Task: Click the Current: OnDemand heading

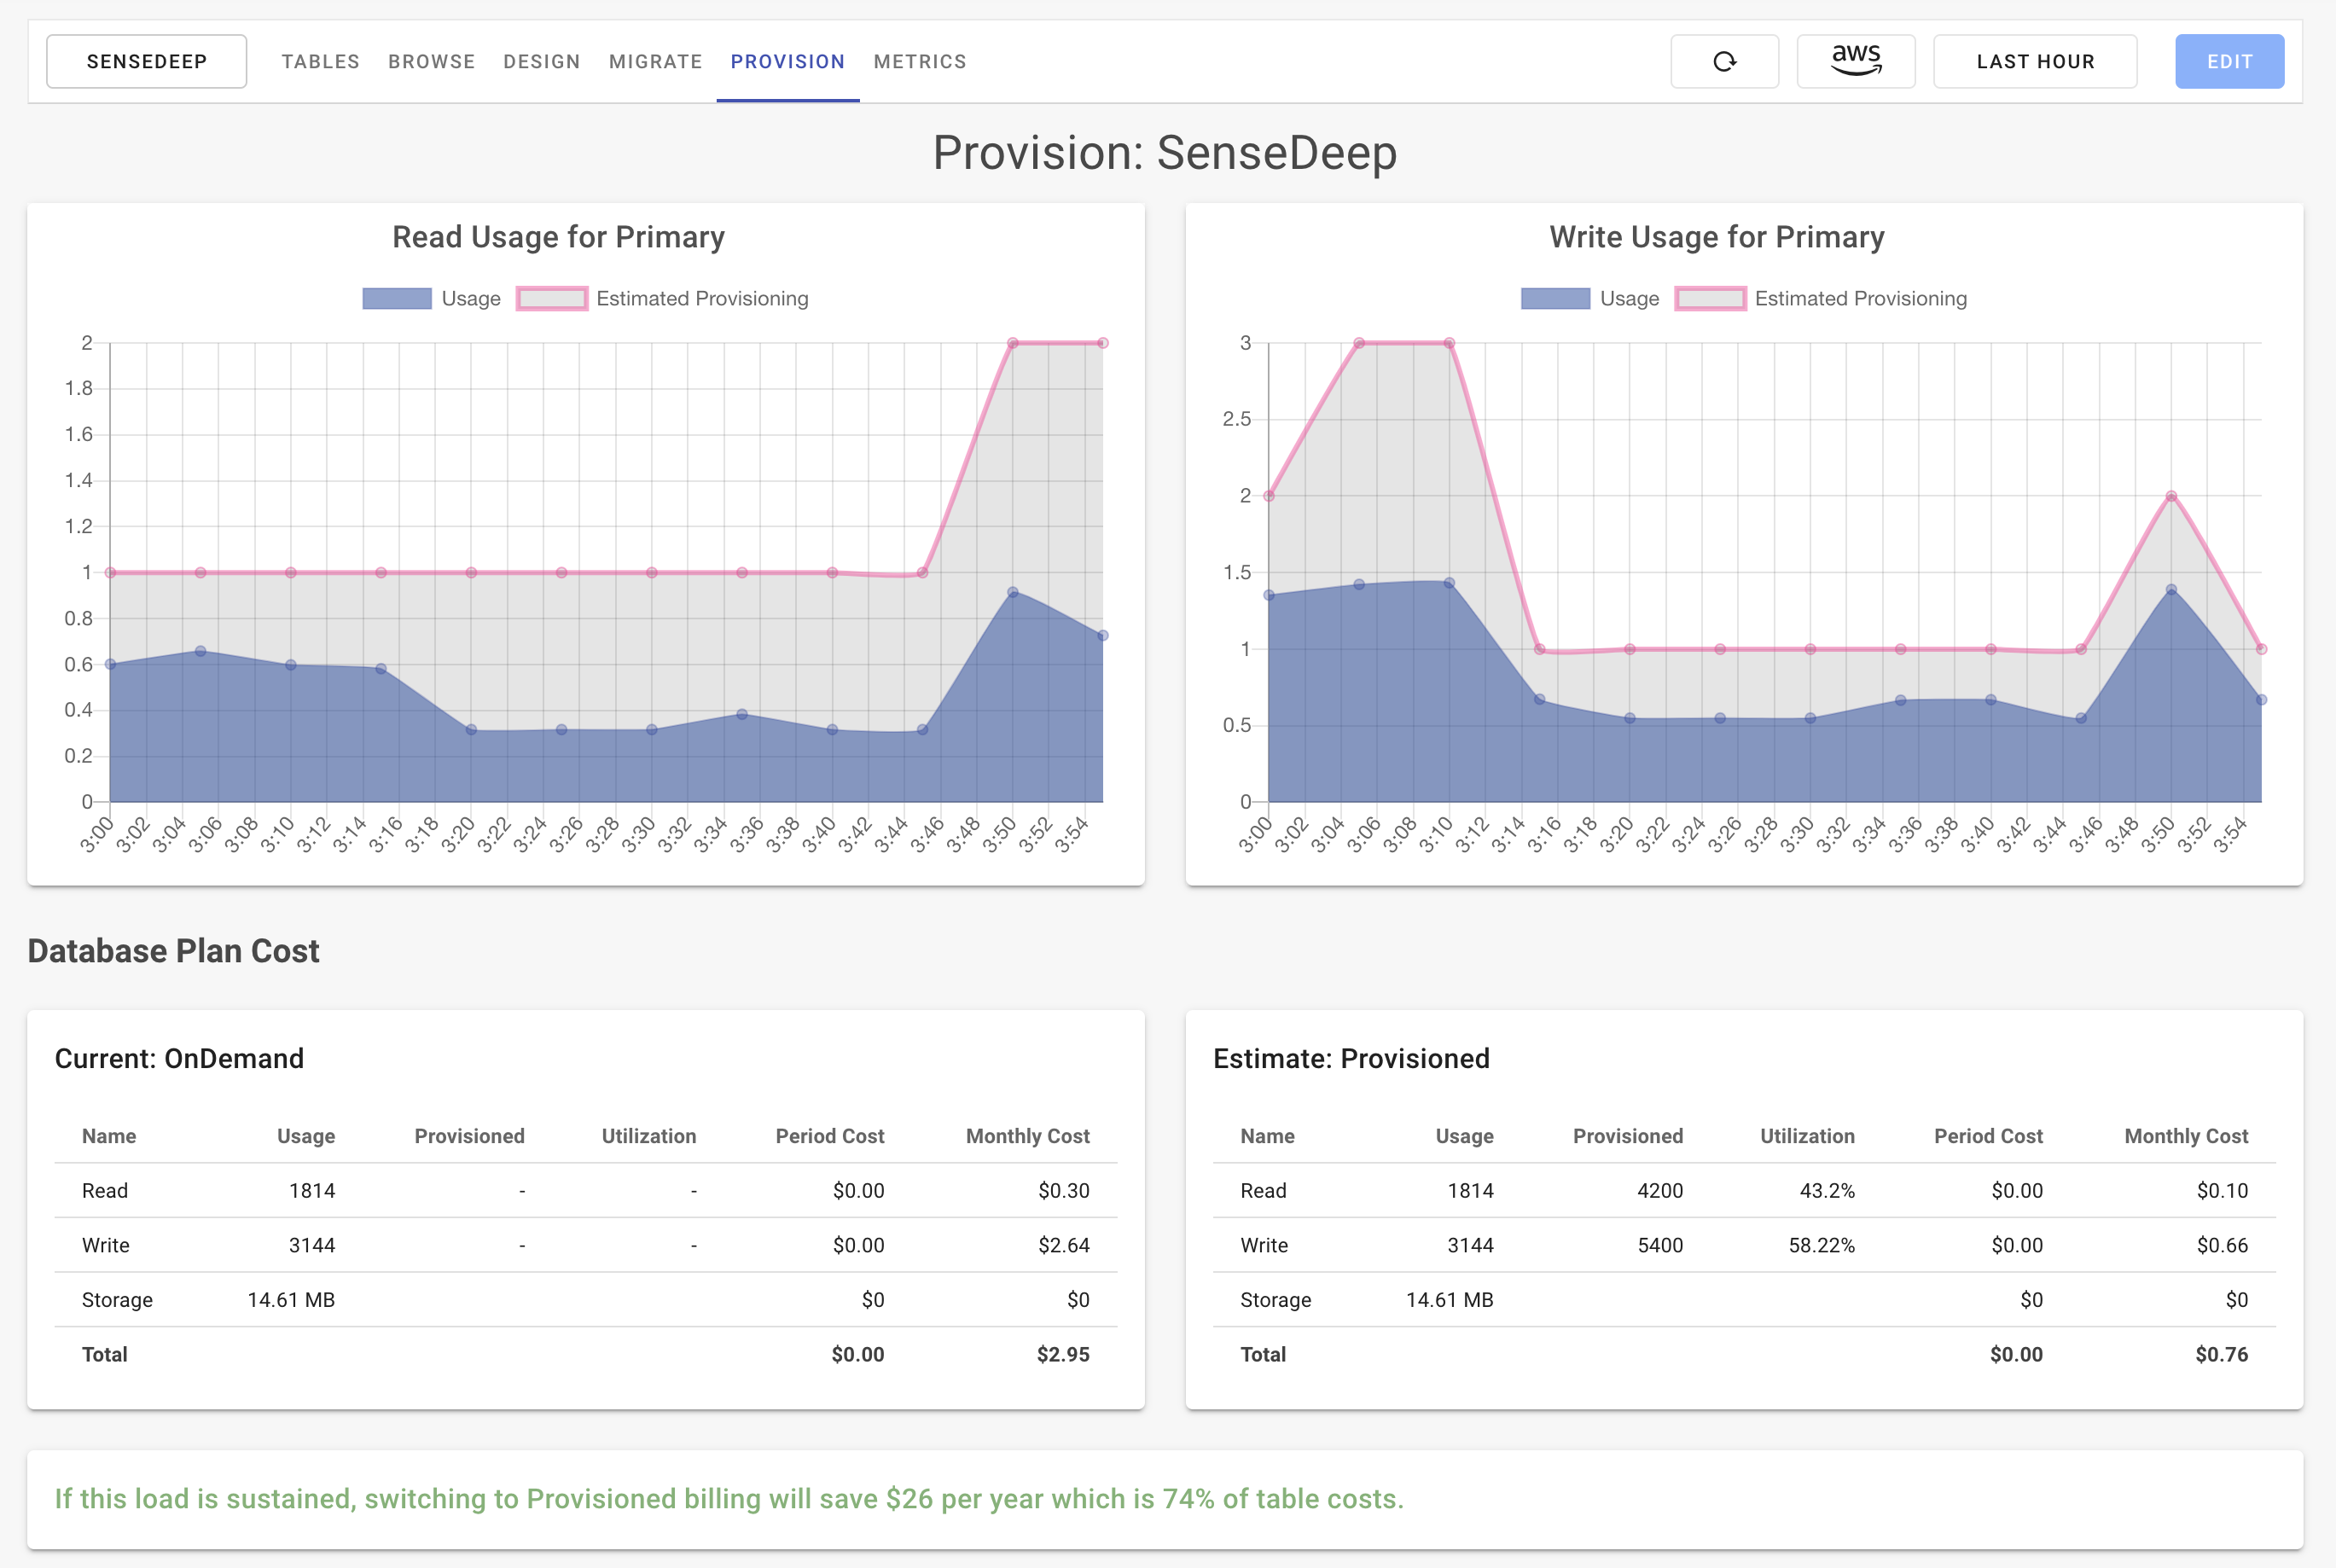Action: tap(179, 1058)
